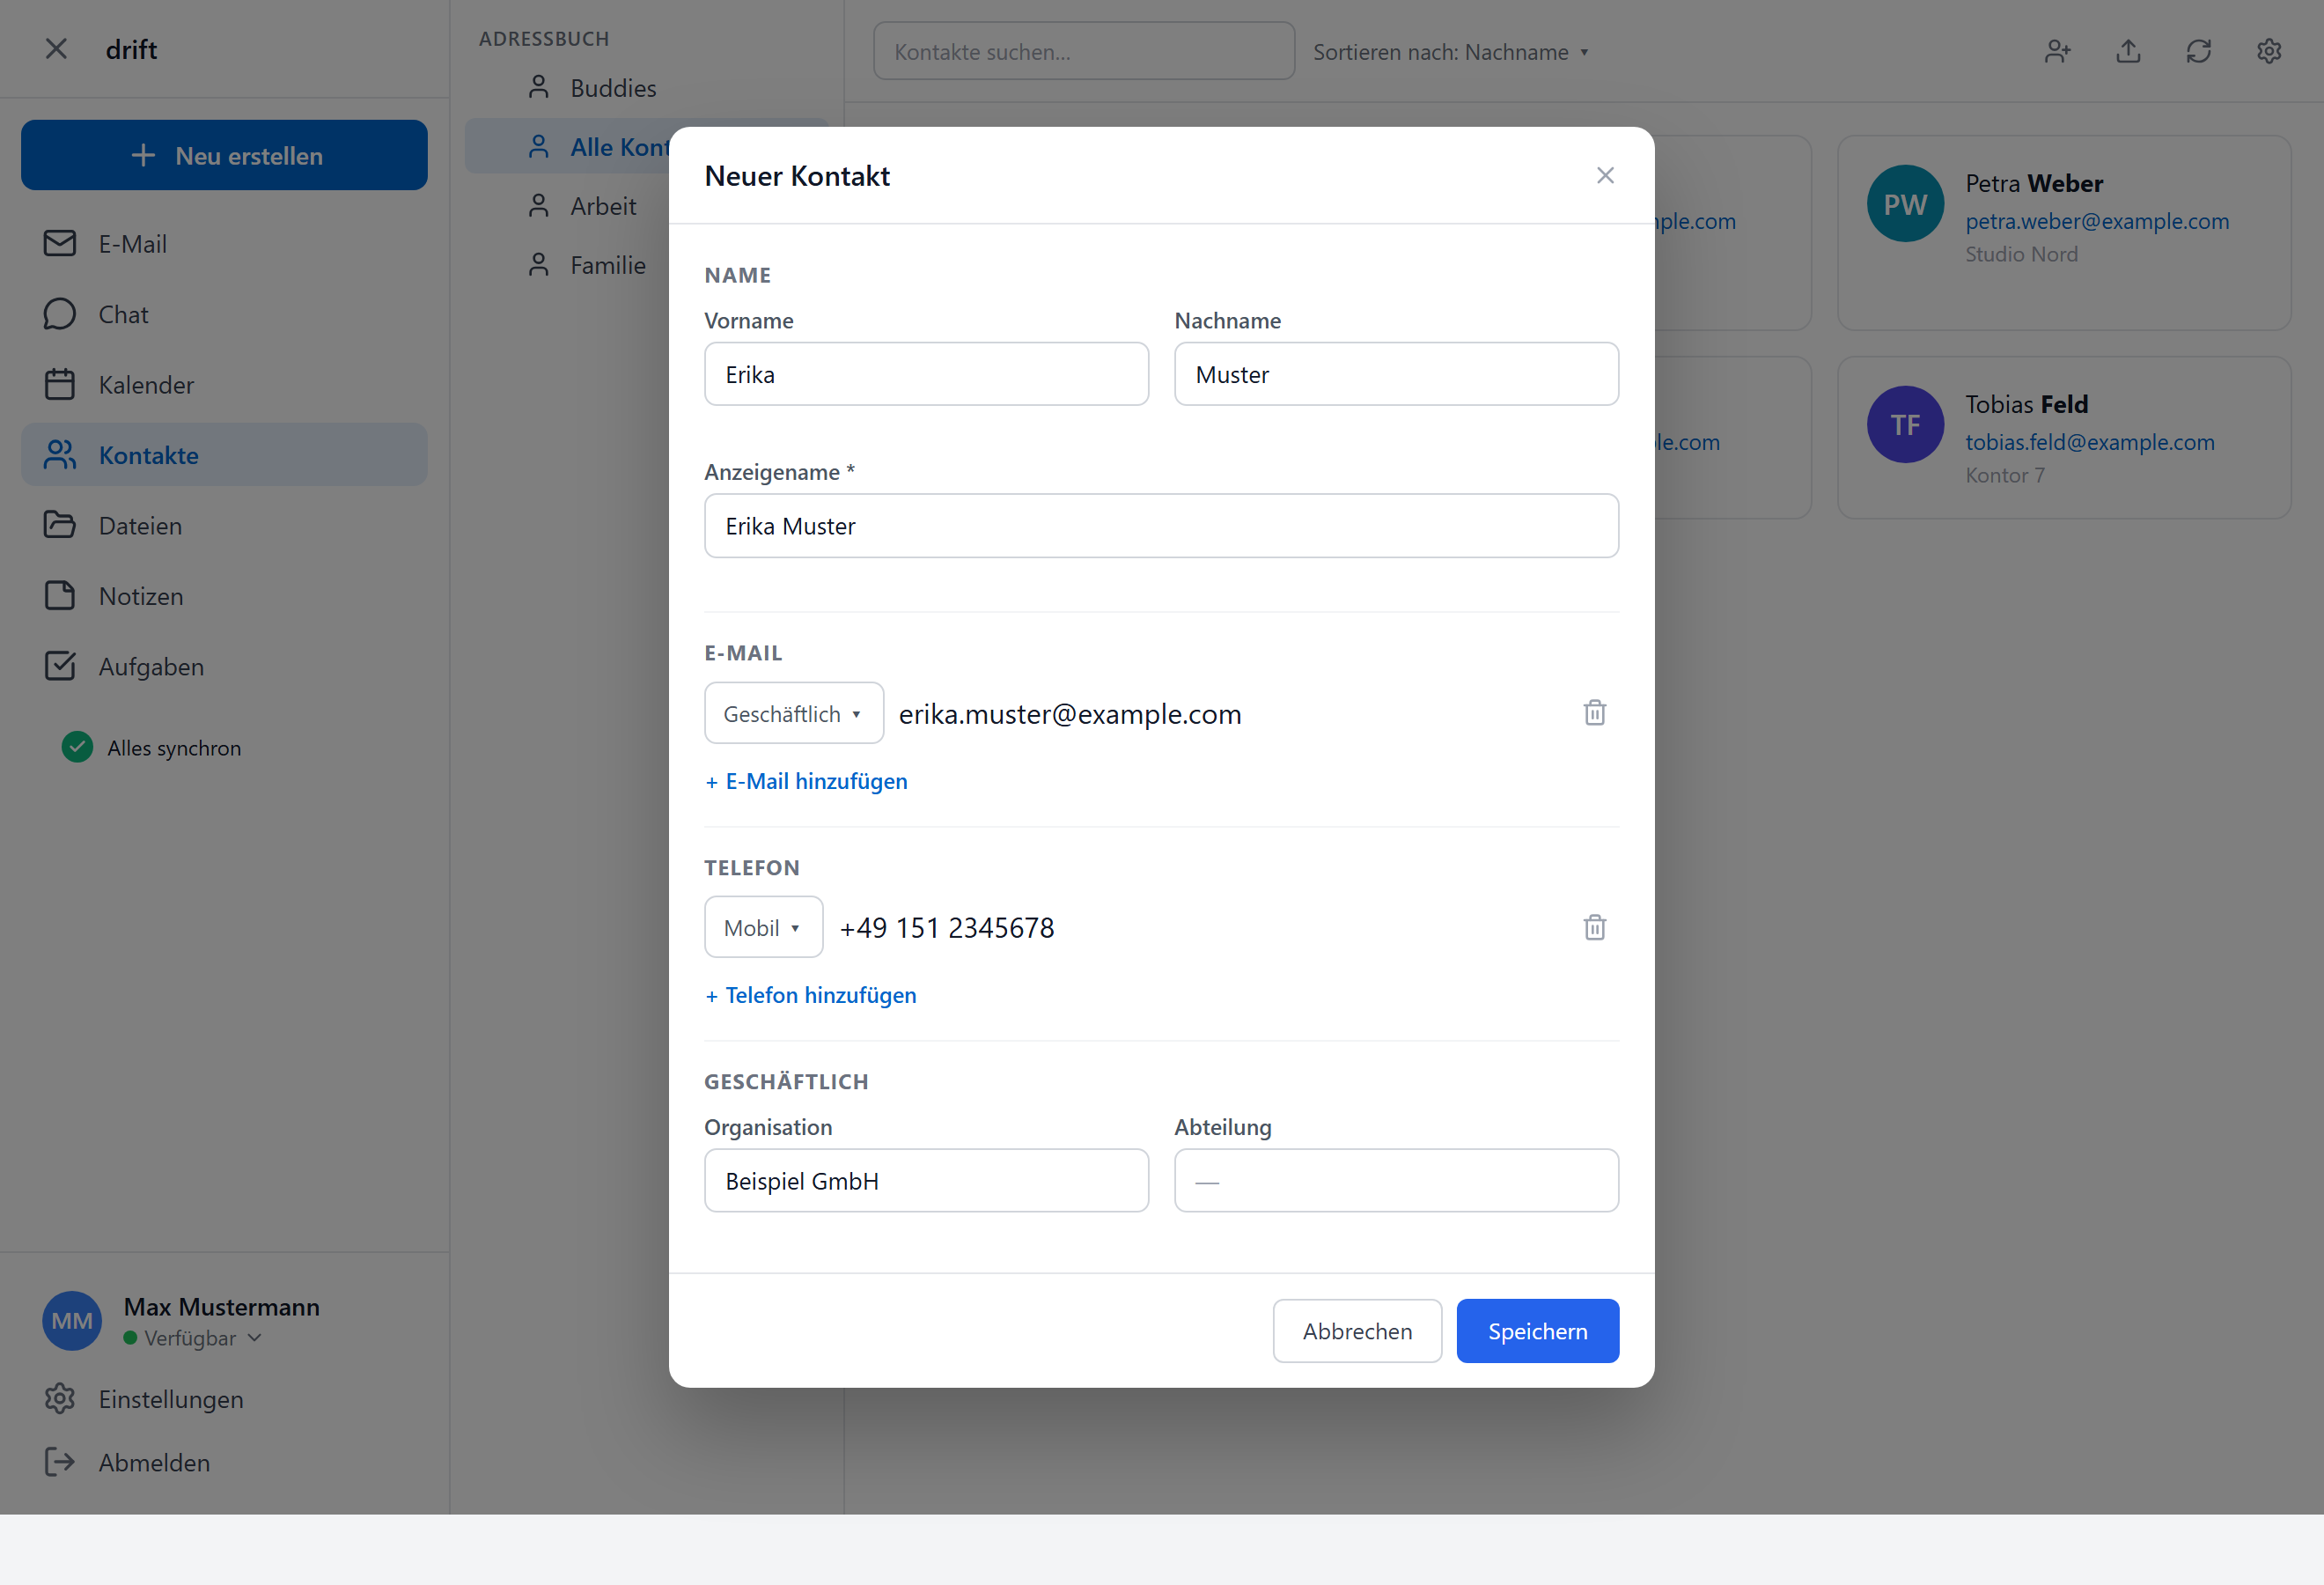
Task: Open the Sortieren nach: Nachname dropdown
Action: 1450,52
